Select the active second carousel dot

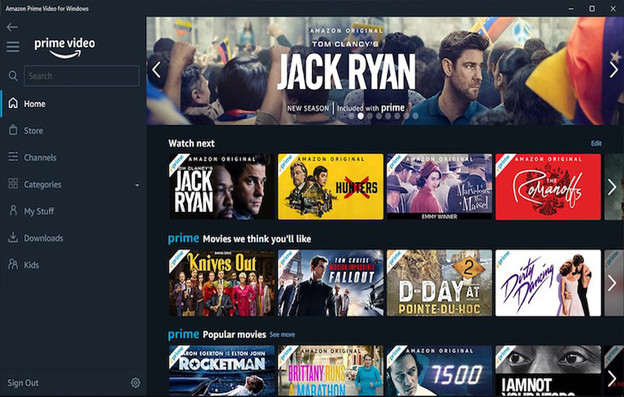point(361,116)
